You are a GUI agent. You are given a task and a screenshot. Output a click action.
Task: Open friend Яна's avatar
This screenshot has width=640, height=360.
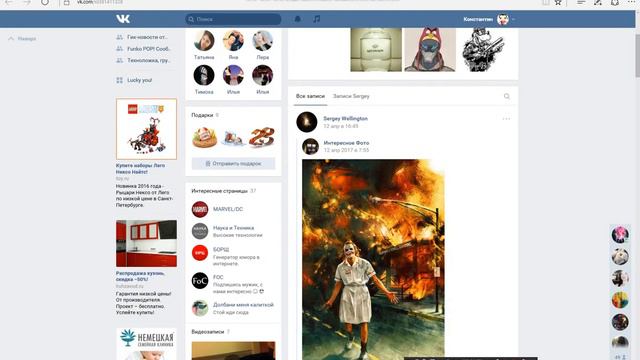coord(233,40)
